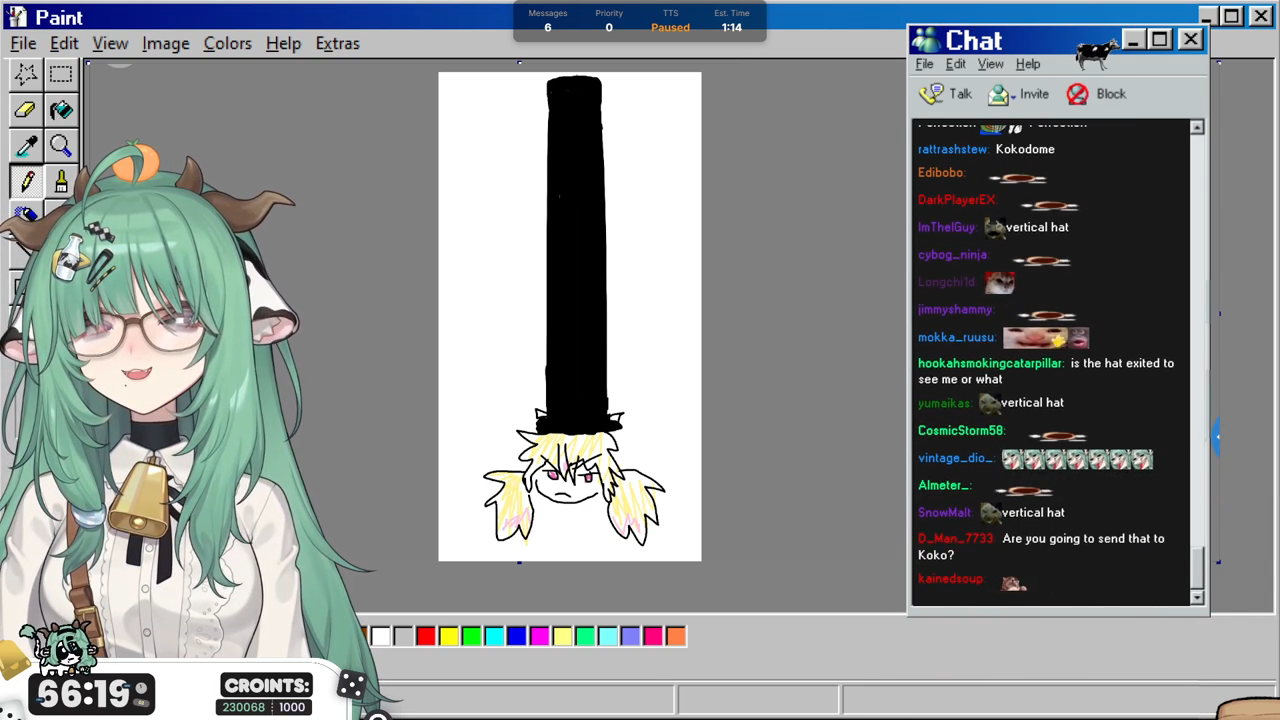Screen dimensions: 1280x720
Task: Pick the Eraser tool in Paint
Action: [26, 110]
